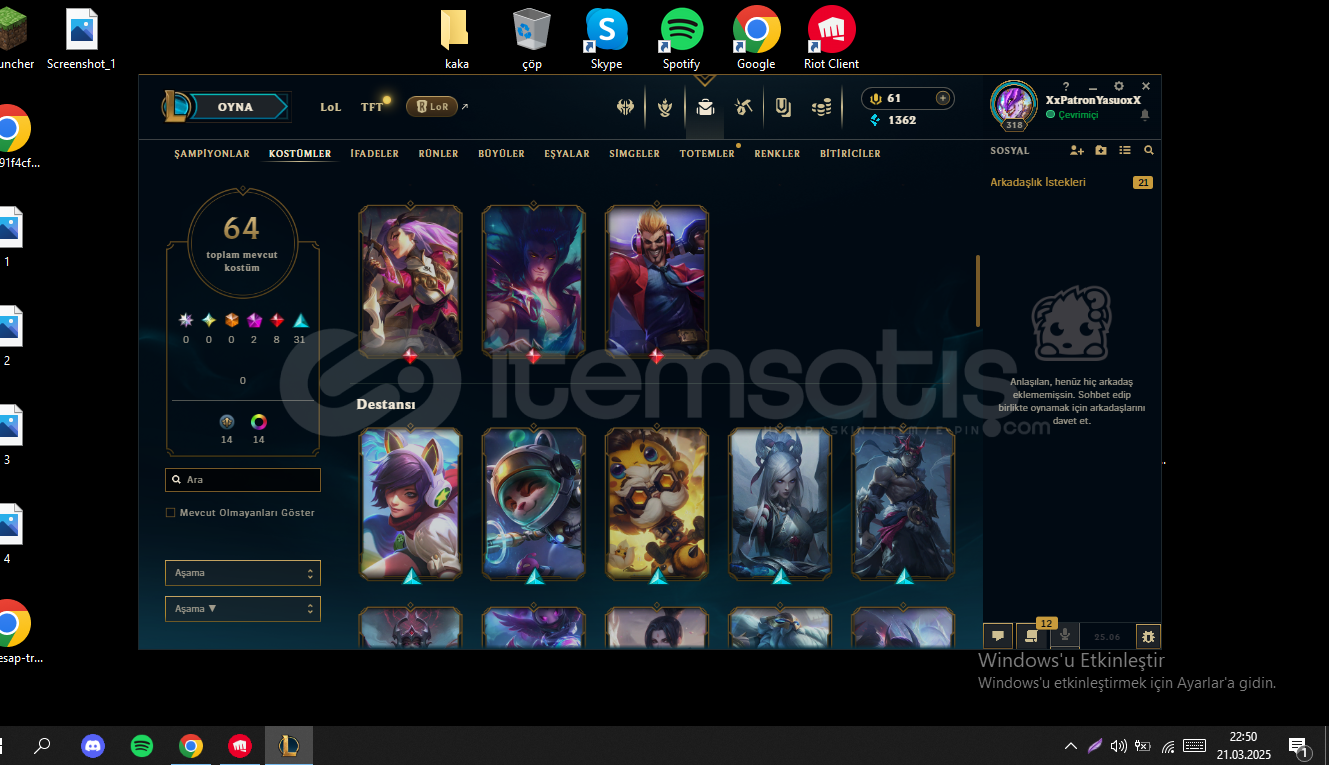The height and width of the screenshot is (765, 1329).
Task: Click the pink legendary gem icon showing 2
Action: tap(254, 321)
